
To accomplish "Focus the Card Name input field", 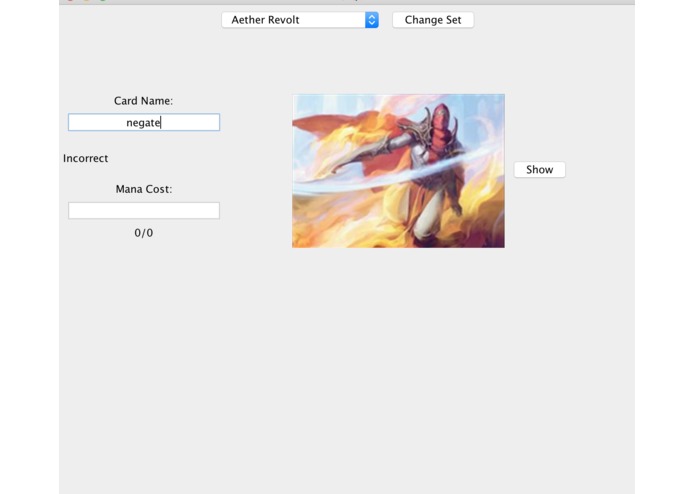I will (144, 122).
